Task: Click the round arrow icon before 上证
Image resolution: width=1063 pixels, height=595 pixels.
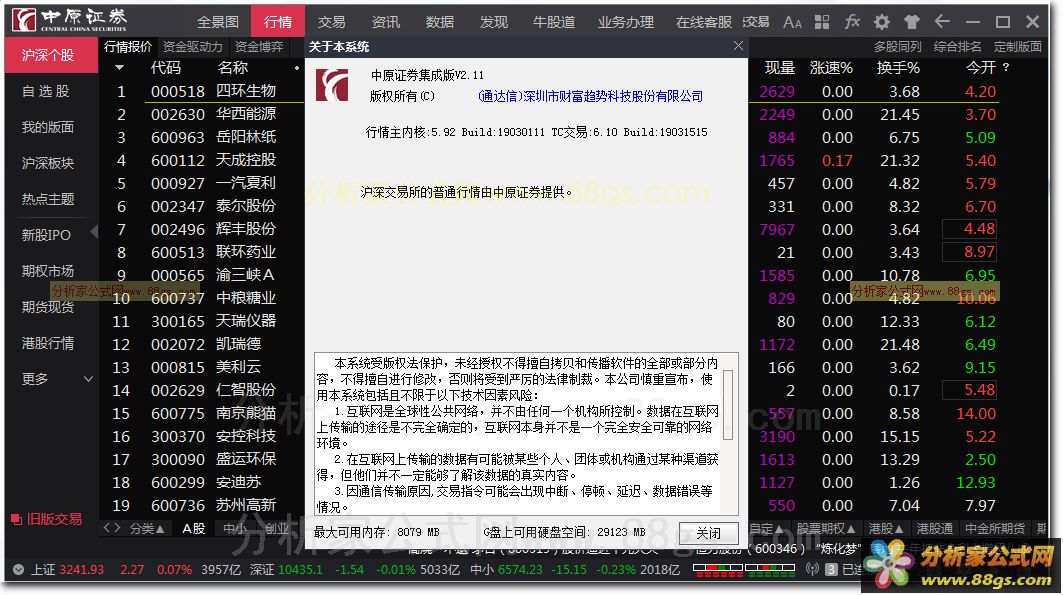Action: (x=18, y=570)
